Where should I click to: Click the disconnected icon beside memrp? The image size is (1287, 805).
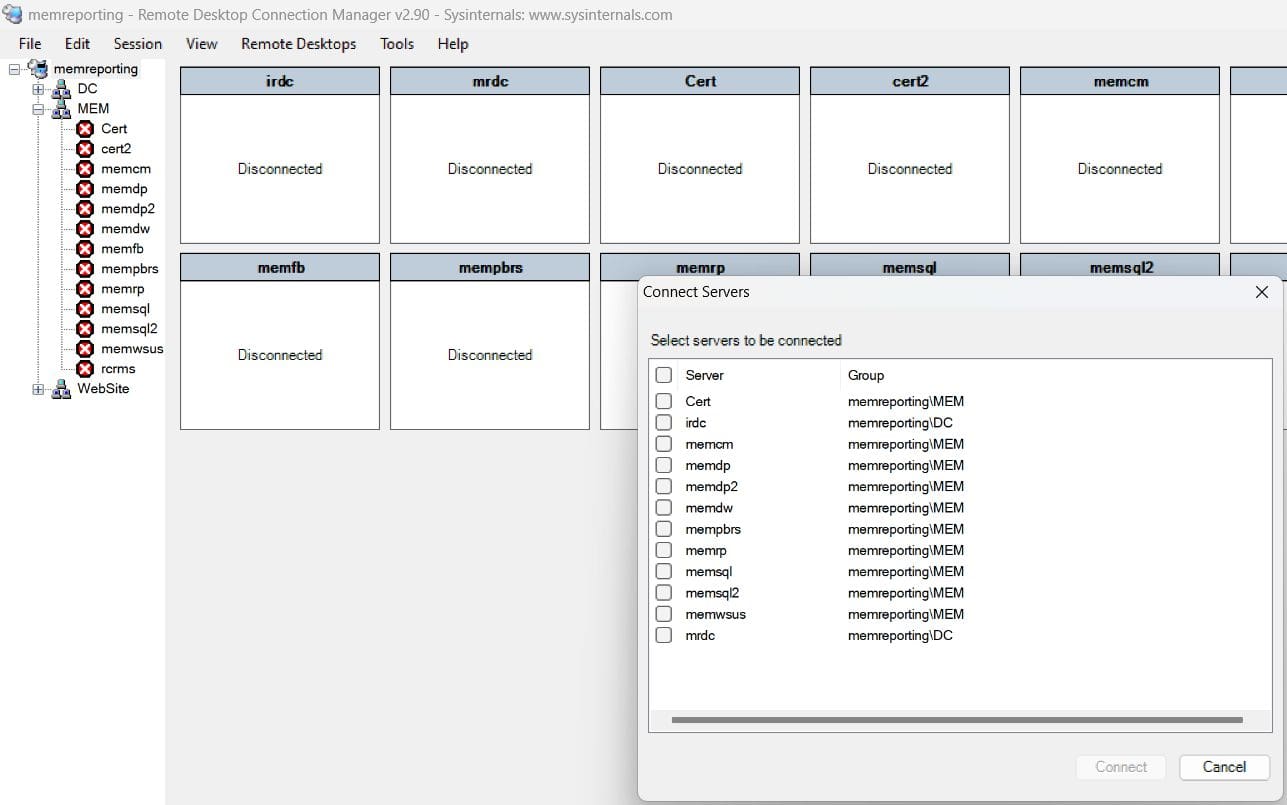[85, 289]
